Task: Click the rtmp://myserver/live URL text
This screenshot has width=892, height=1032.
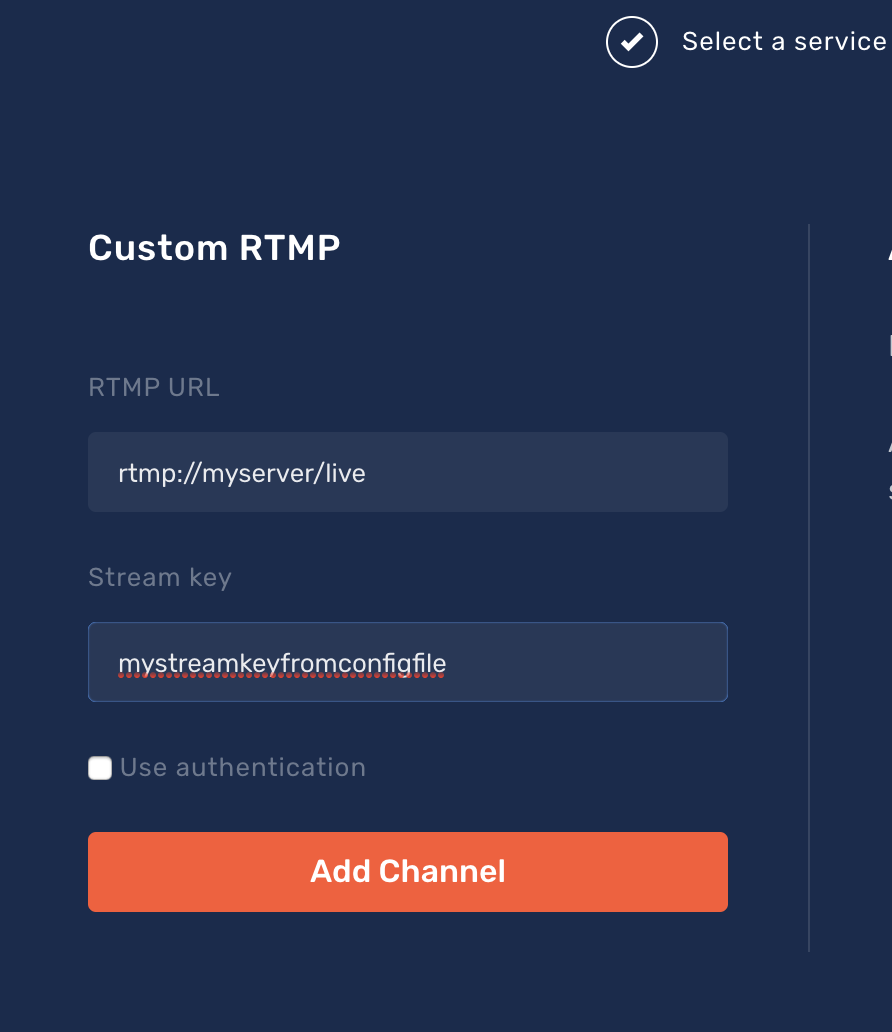Action: (242, 472)
